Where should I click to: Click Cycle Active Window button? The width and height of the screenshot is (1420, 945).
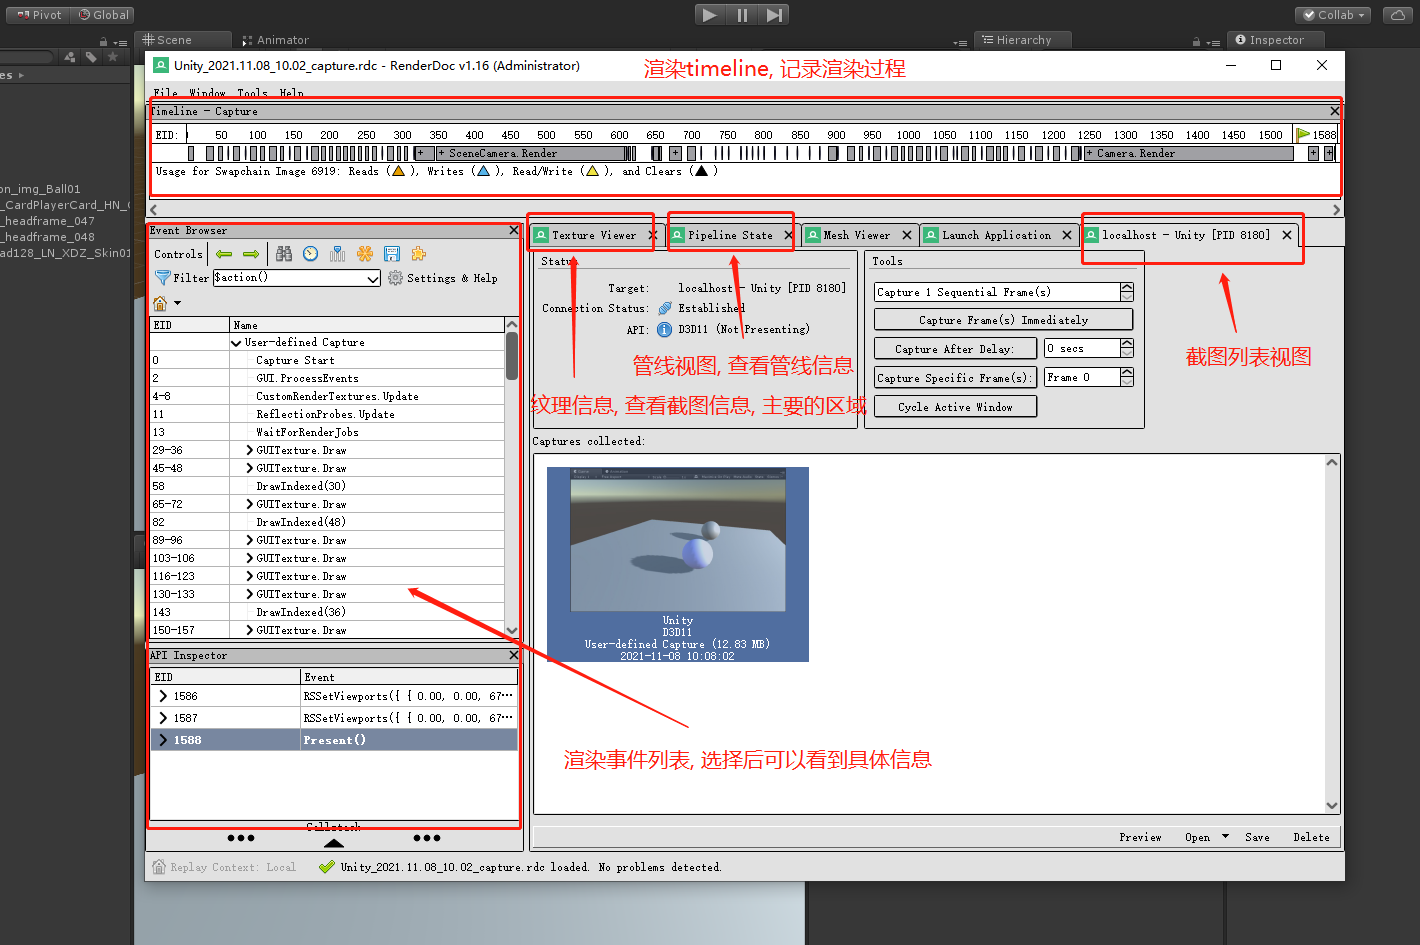pyautogui.click(x=955, y=407)
